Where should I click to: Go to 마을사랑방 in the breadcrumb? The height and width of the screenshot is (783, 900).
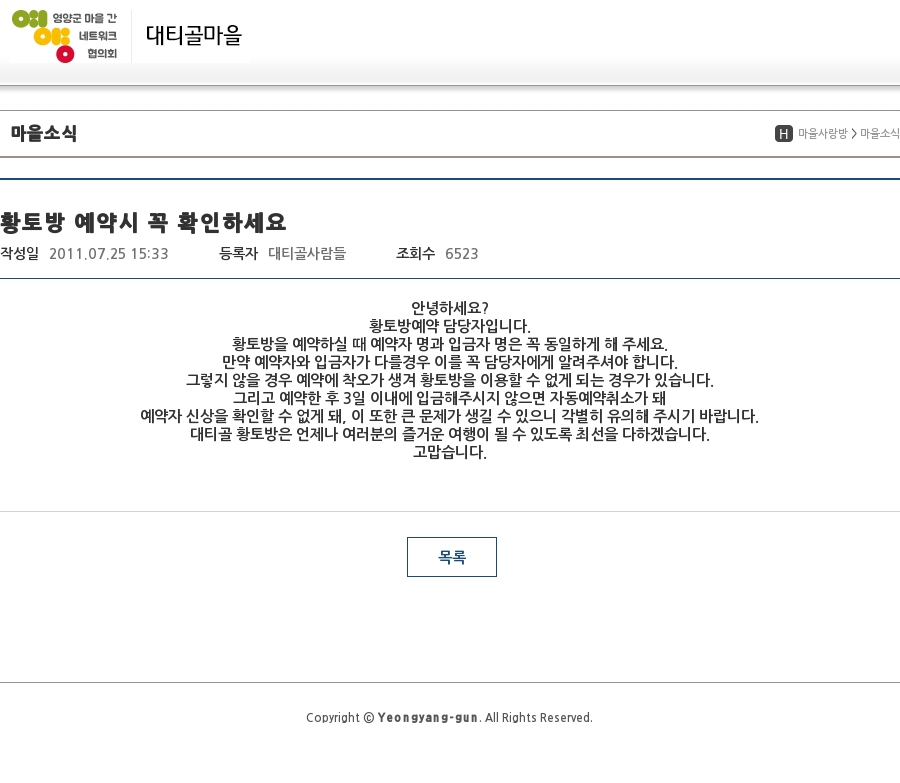coord(822,134)
